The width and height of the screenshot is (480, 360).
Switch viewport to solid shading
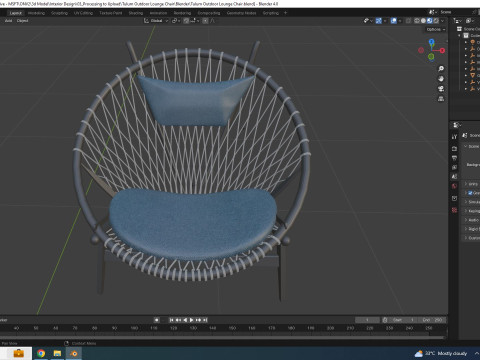coord(423,21)
